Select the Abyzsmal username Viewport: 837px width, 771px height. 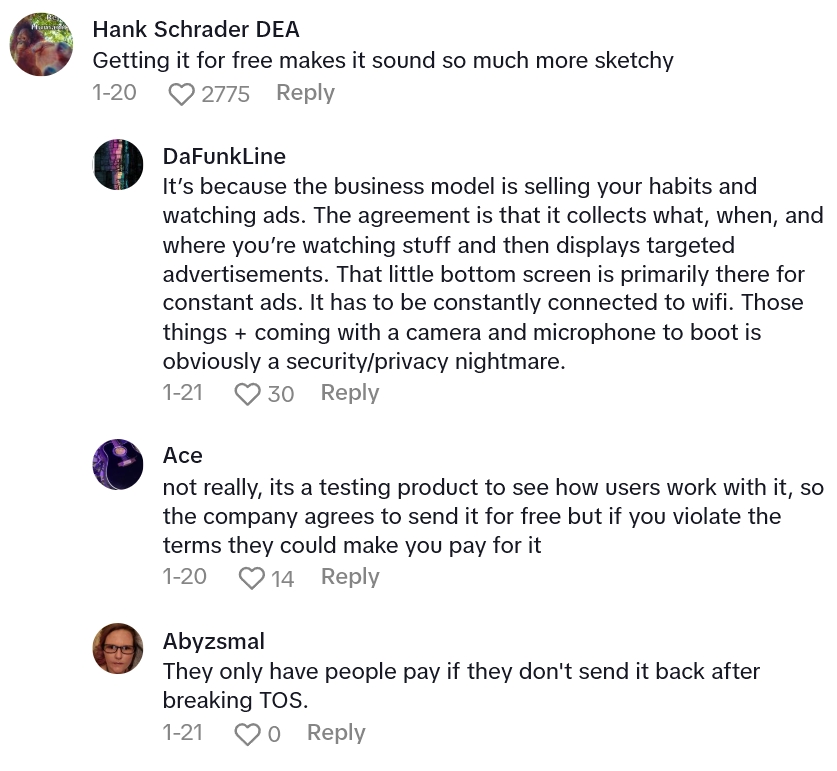pos(213,640)
